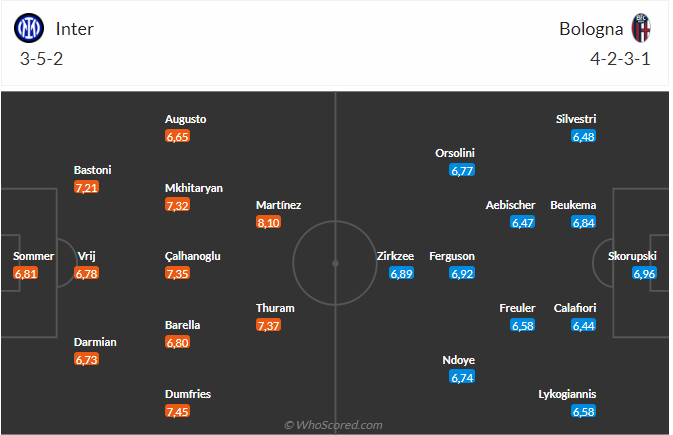Click Sommer's 6,81 rating badge
The image size is (673, 435).
26,273
